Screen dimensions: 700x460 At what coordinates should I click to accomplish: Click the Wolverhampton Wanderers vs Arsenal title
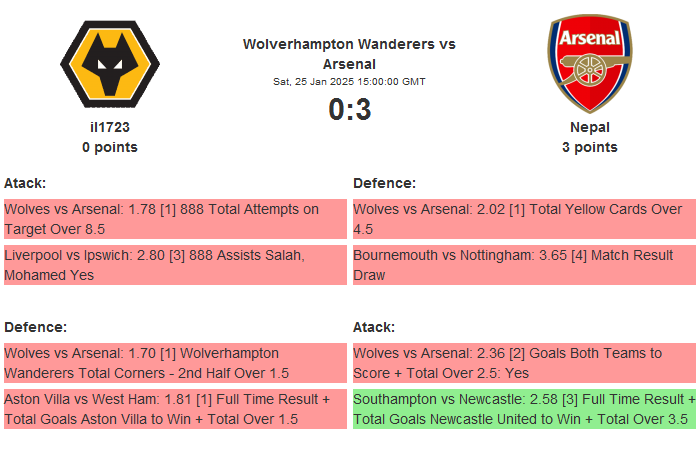click(x=349, y=54)
